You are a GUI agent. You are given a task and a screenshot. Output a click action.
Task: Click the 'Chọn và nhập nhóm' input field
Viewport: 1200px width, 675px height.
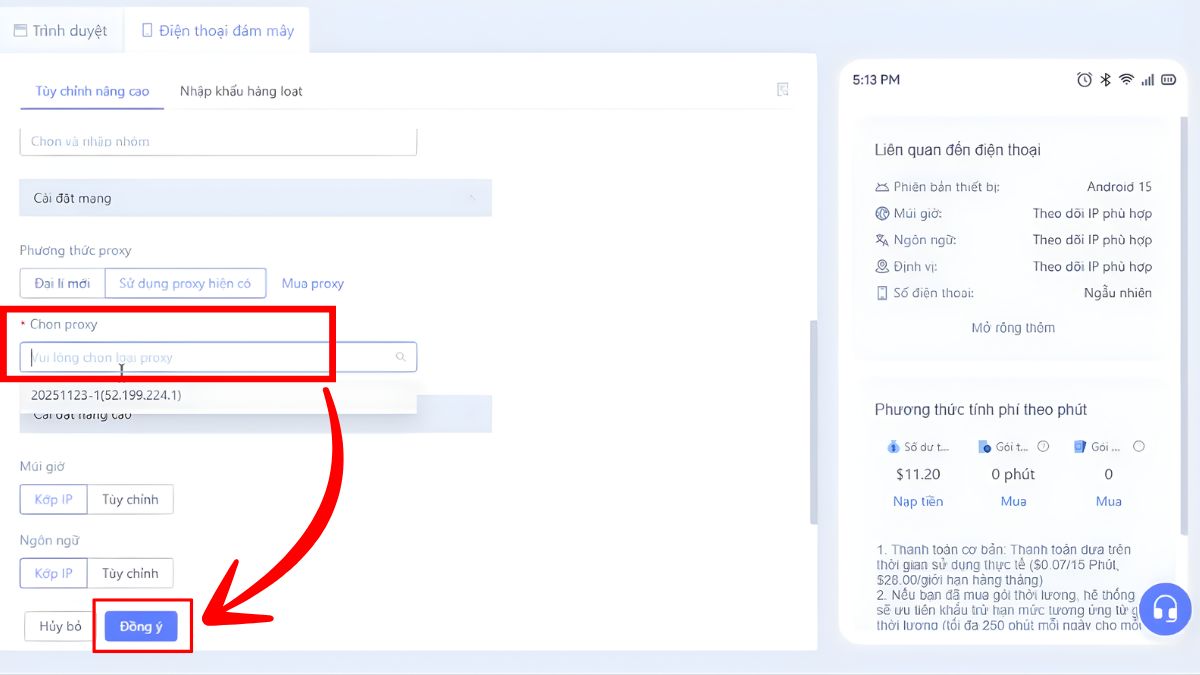tap(218, 141)
